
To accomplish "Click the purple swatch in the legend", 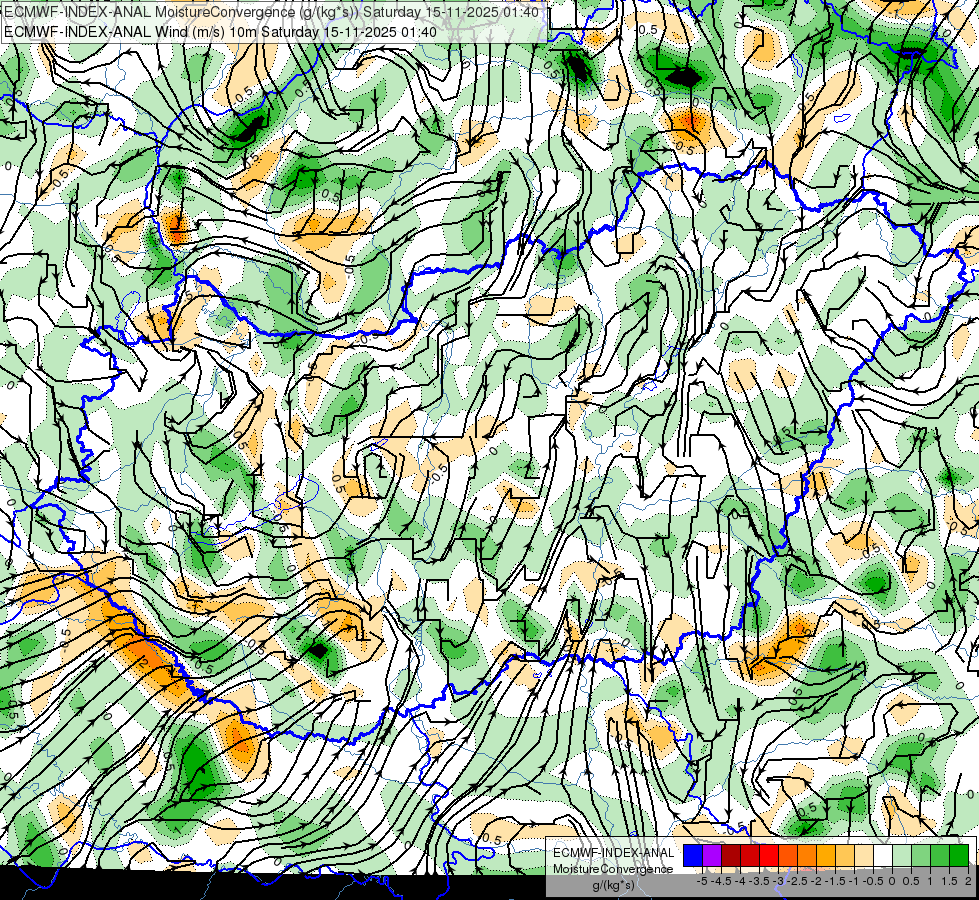I will point(712,855).
